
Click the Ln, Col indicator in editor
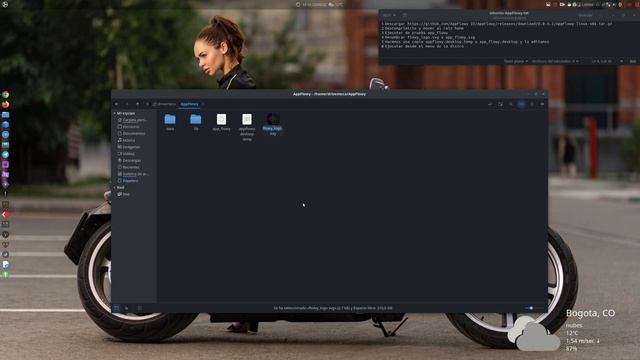tap(602, 61)
